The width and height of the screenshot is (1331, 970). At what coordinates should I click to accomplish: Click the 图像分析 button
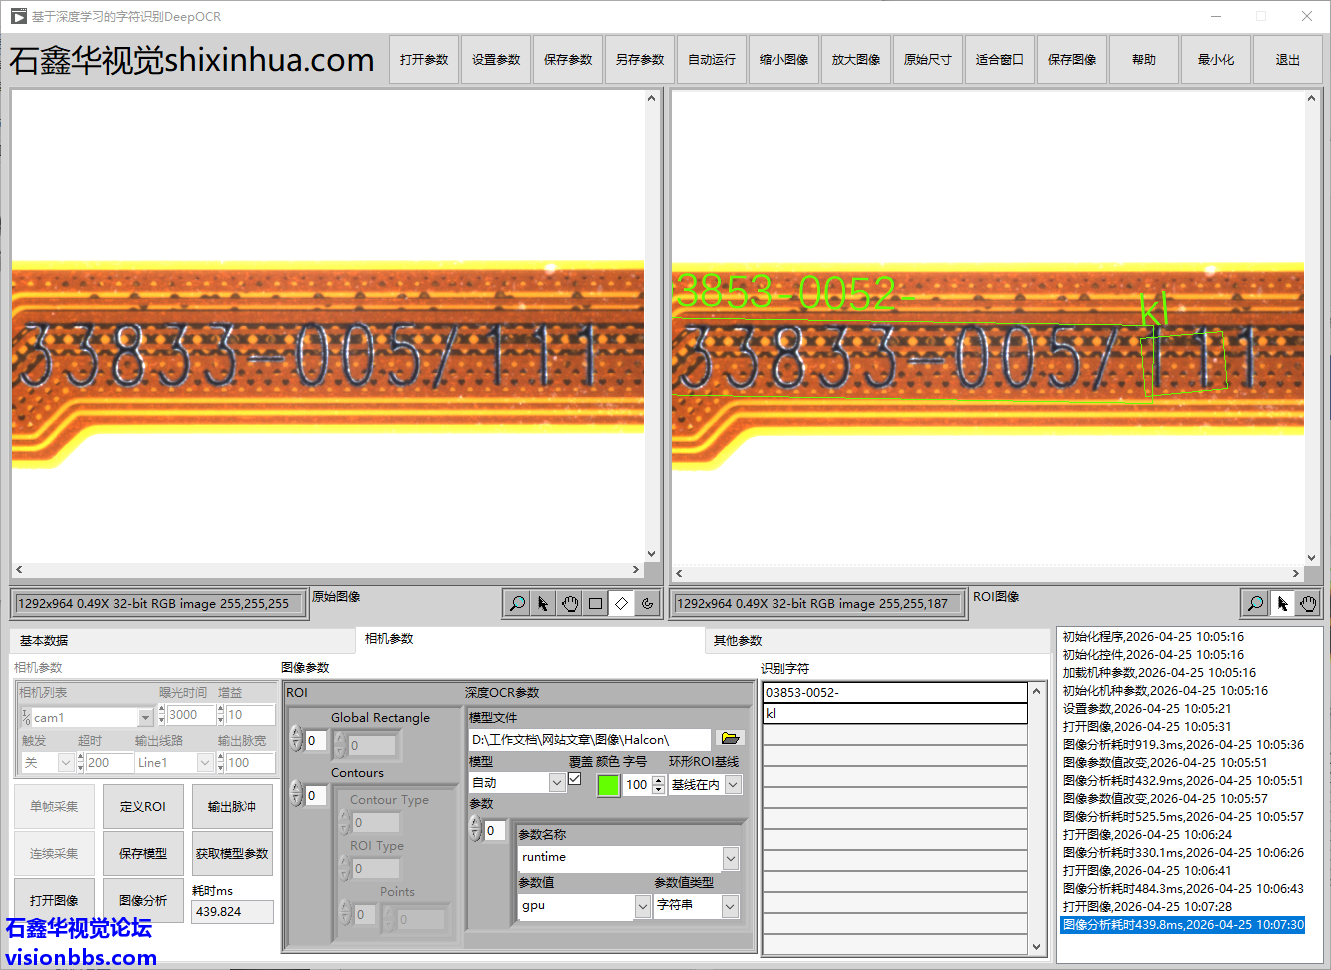pyautogui.click(x=143, y=901)
